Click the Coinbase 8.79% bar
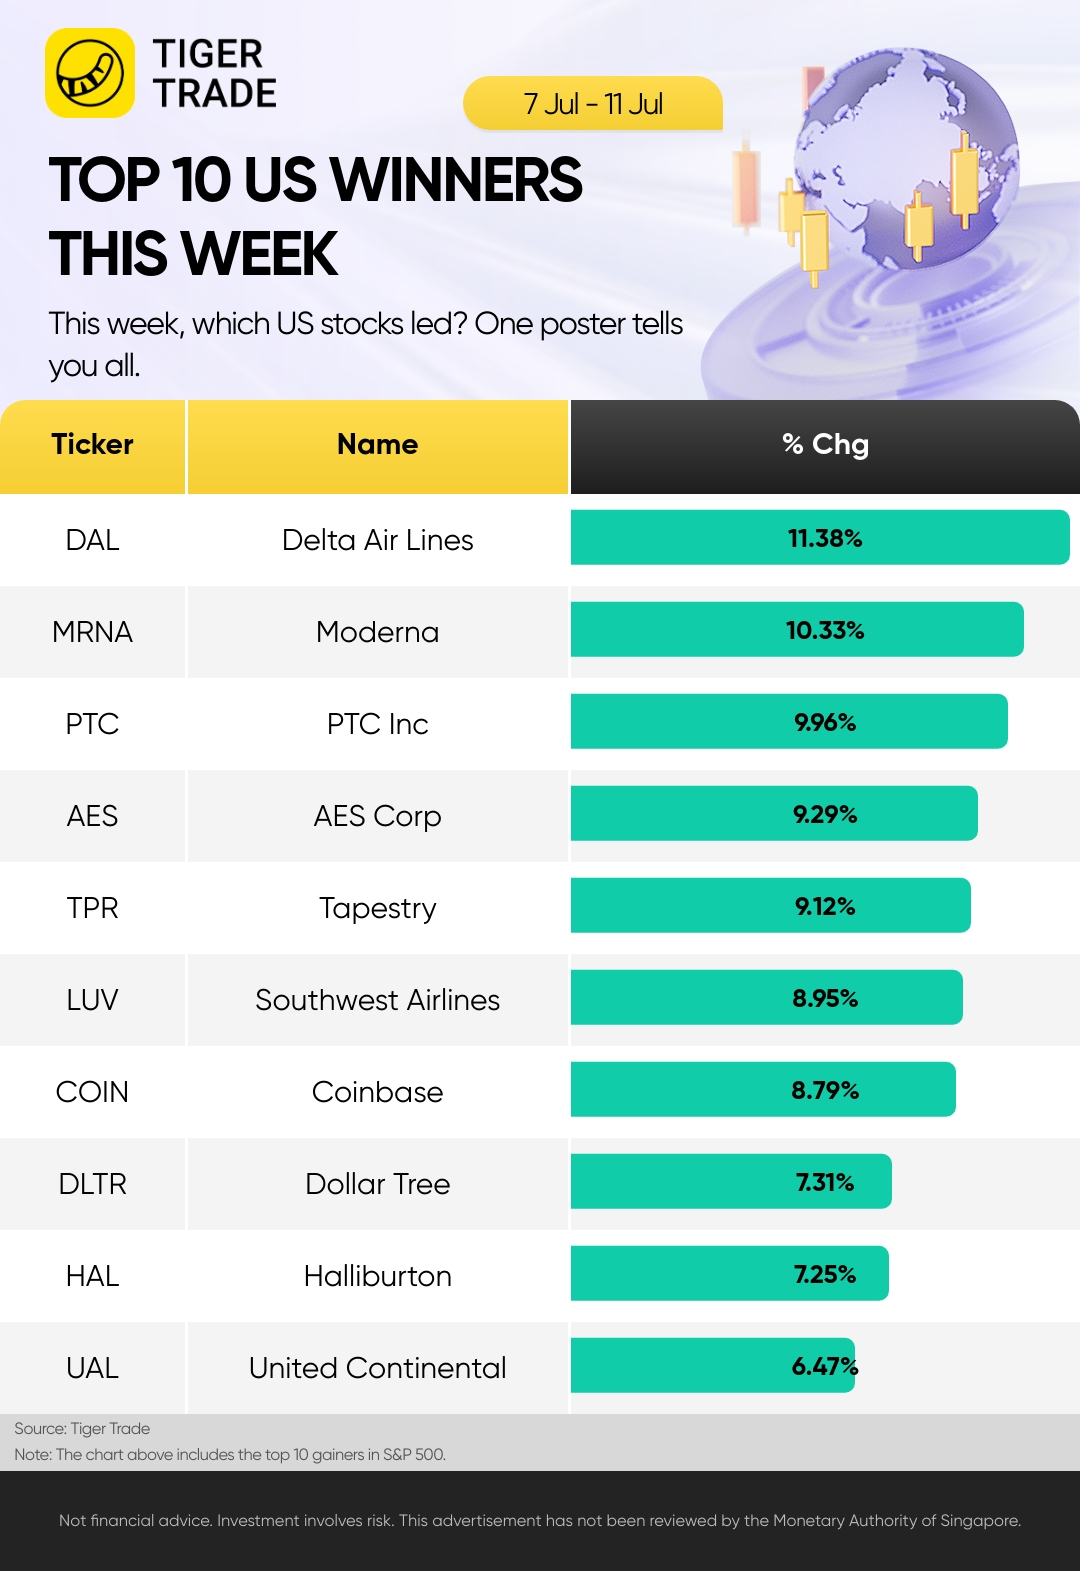 coord(763,1090)
